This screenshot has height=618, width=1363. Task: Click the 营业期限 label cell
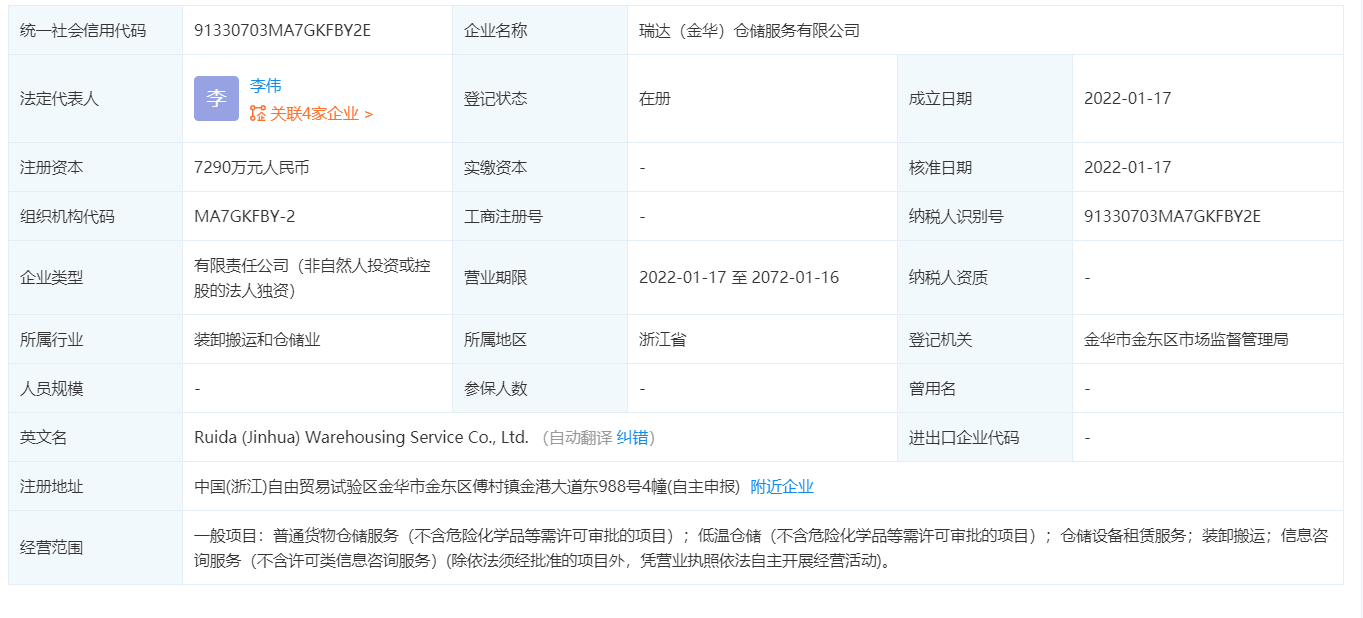[540, 277]
